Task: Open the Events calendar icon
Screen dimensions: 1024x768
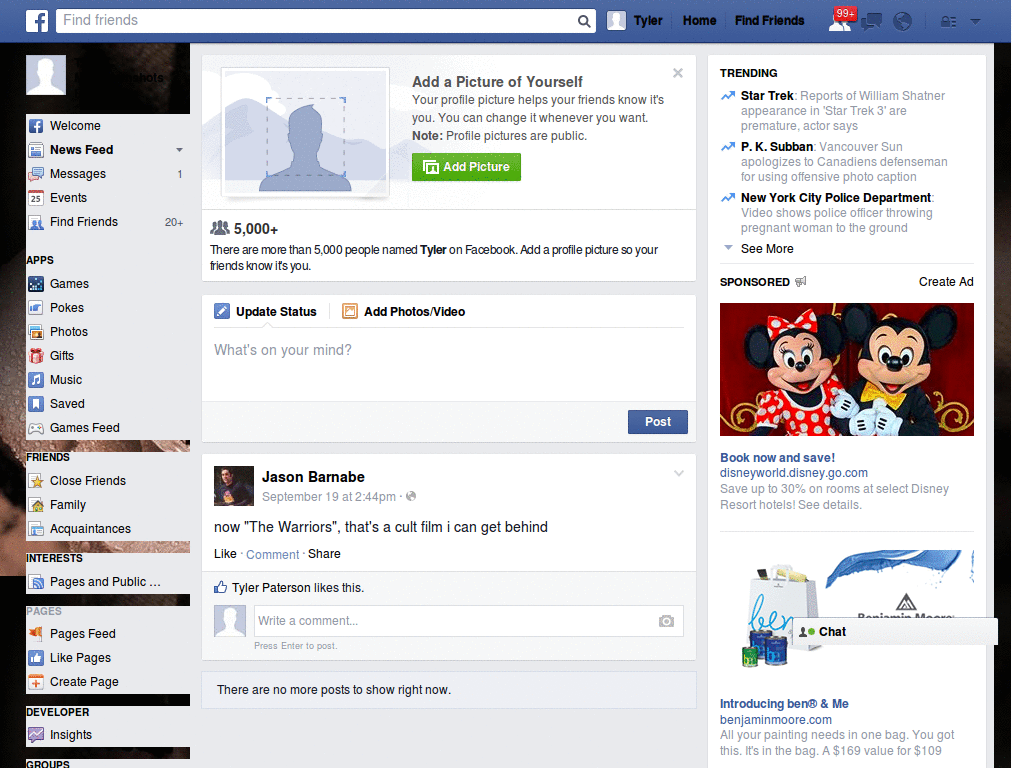Action: coord(36,198)
